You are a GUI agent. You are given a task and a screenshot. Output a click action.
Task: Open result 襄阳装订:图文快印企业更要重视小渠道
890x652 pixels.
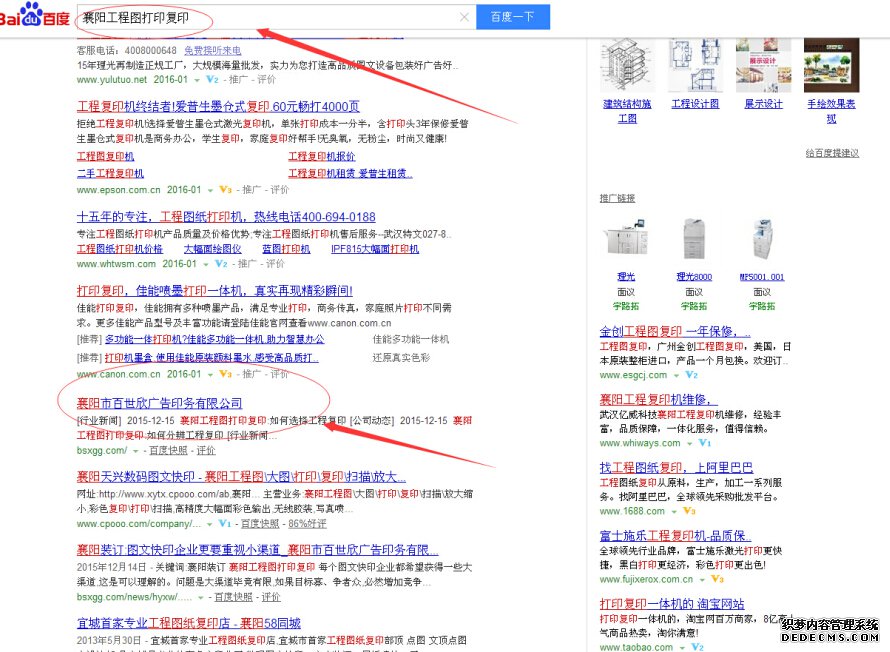258,550
